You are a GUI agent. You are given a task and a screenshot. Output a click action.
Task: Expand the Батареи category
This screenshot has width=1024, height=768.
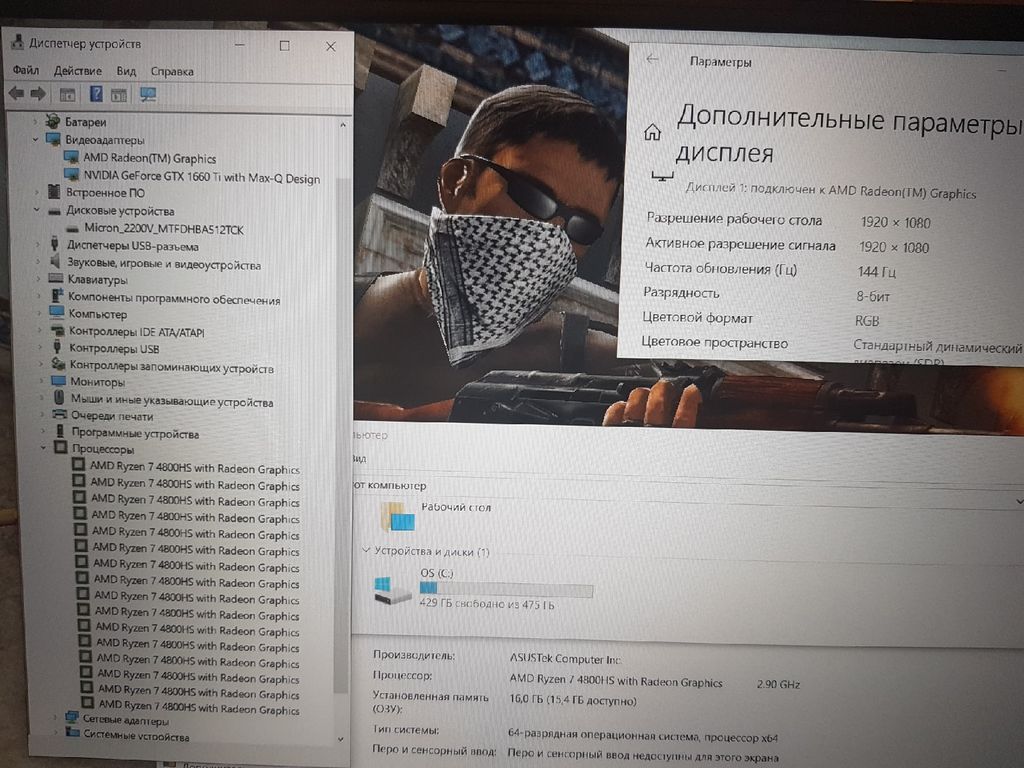coord(35,121)
